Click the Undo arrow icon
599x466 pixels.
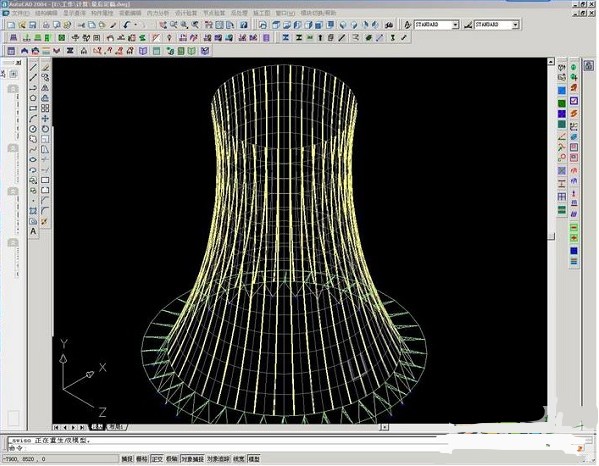pos(127,25)
